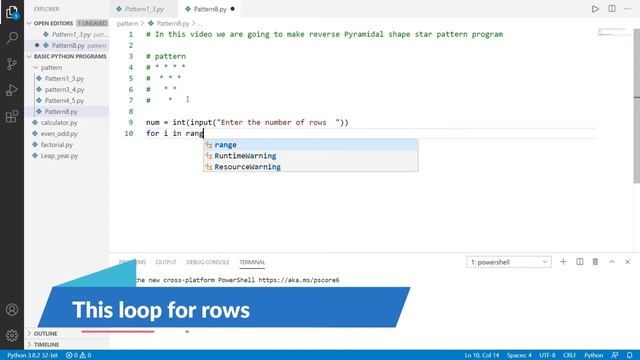Open Pattern1_3.py in the pattern folder

coord(64,78)
